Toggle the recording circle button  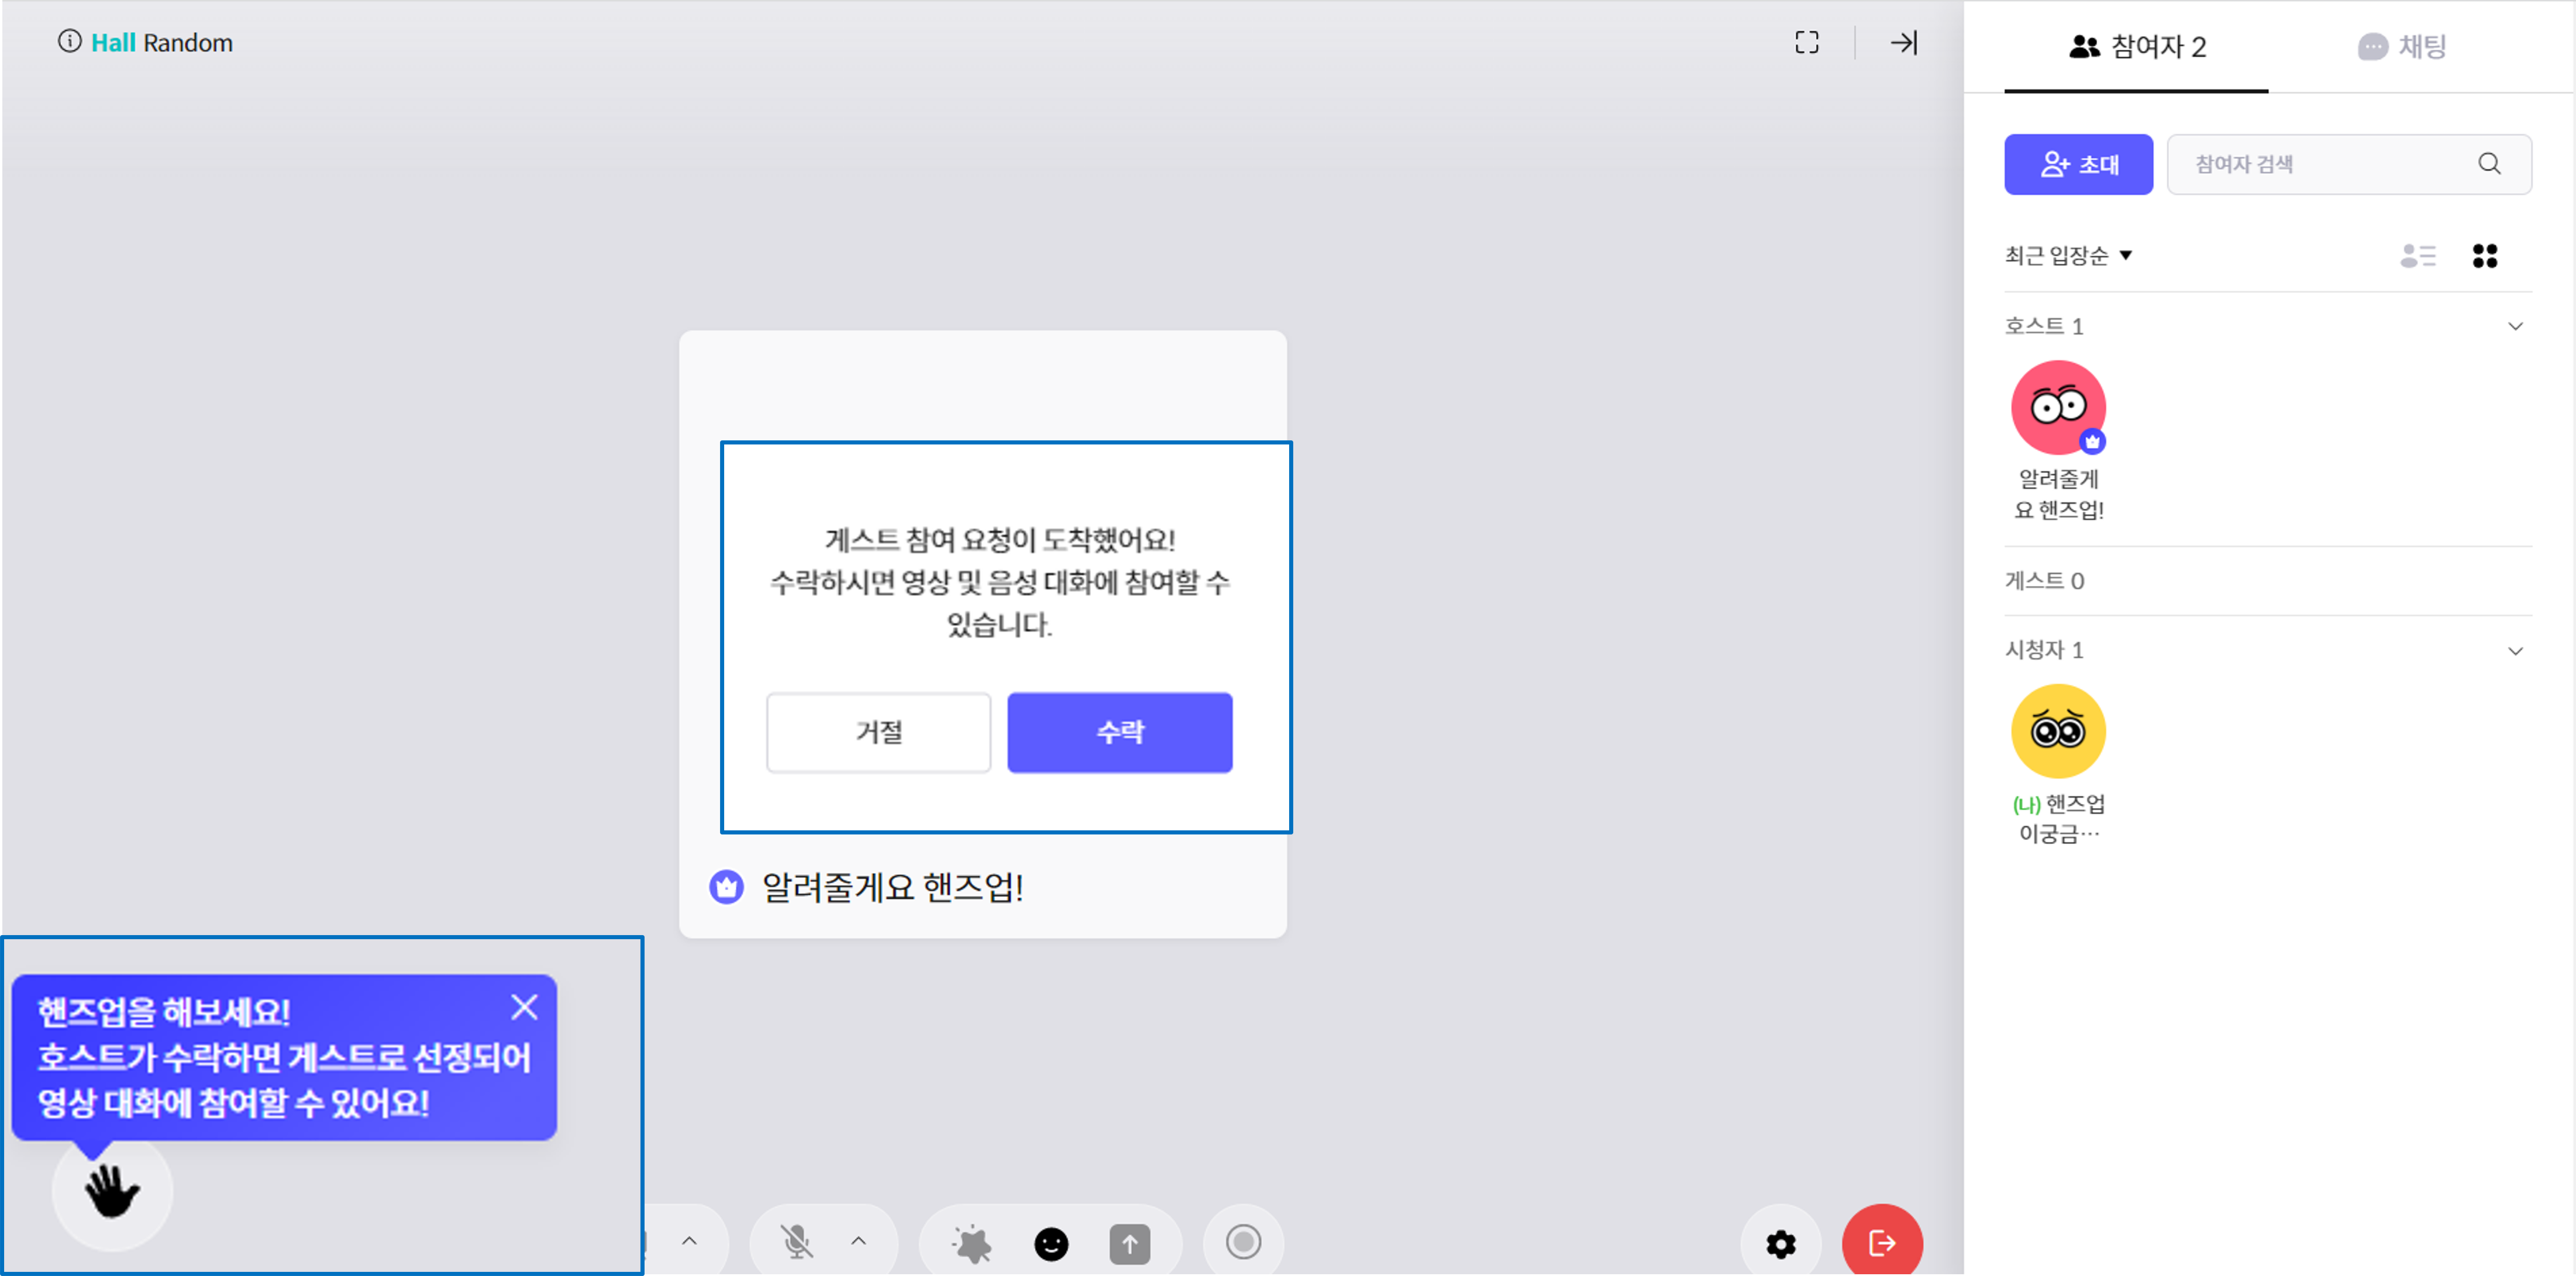[1243, 1242]
